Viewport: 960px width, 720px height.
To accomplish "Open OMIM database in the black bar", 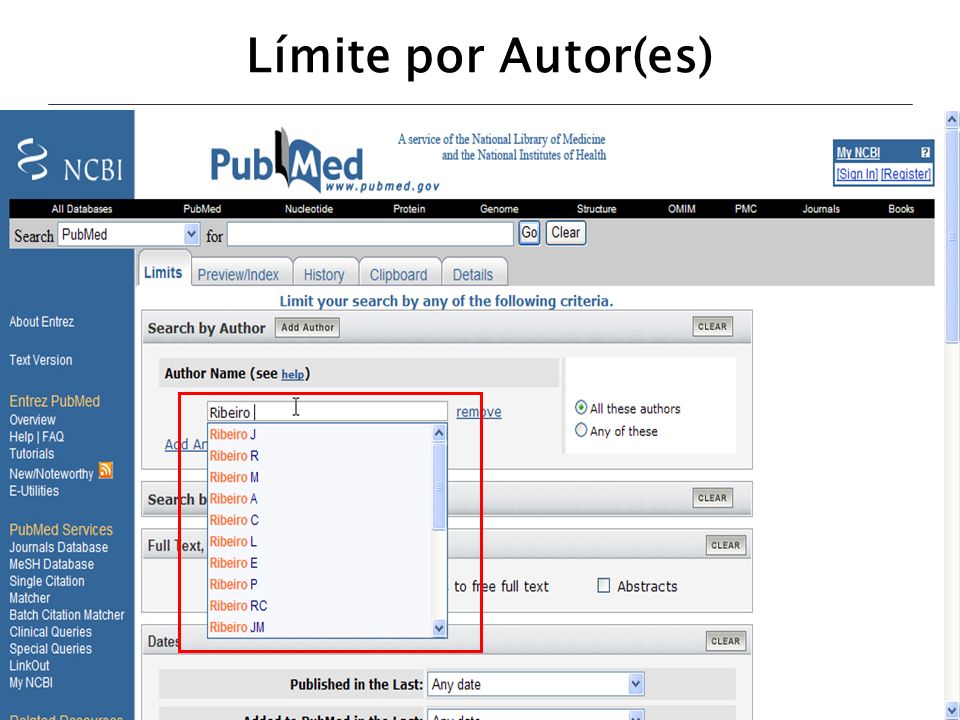I will (x=681, y=209).
